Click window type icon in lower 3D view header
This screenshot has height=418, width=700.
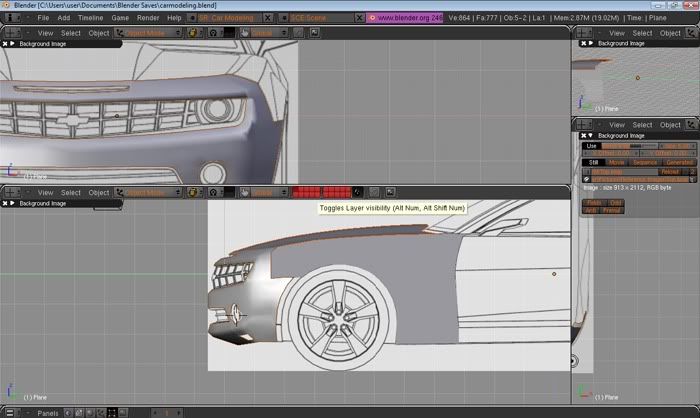point(12,192)
